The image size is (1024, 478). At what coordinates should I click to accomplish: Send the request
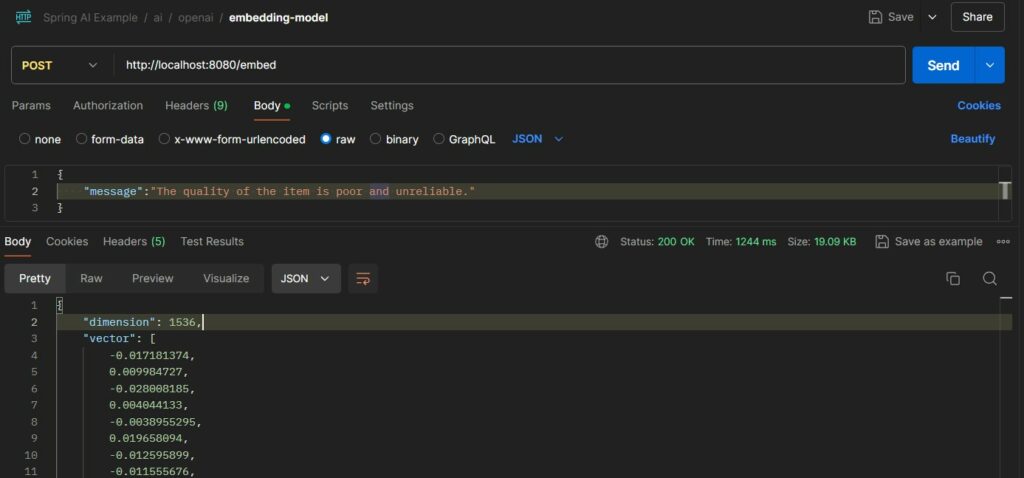[943, 65]
